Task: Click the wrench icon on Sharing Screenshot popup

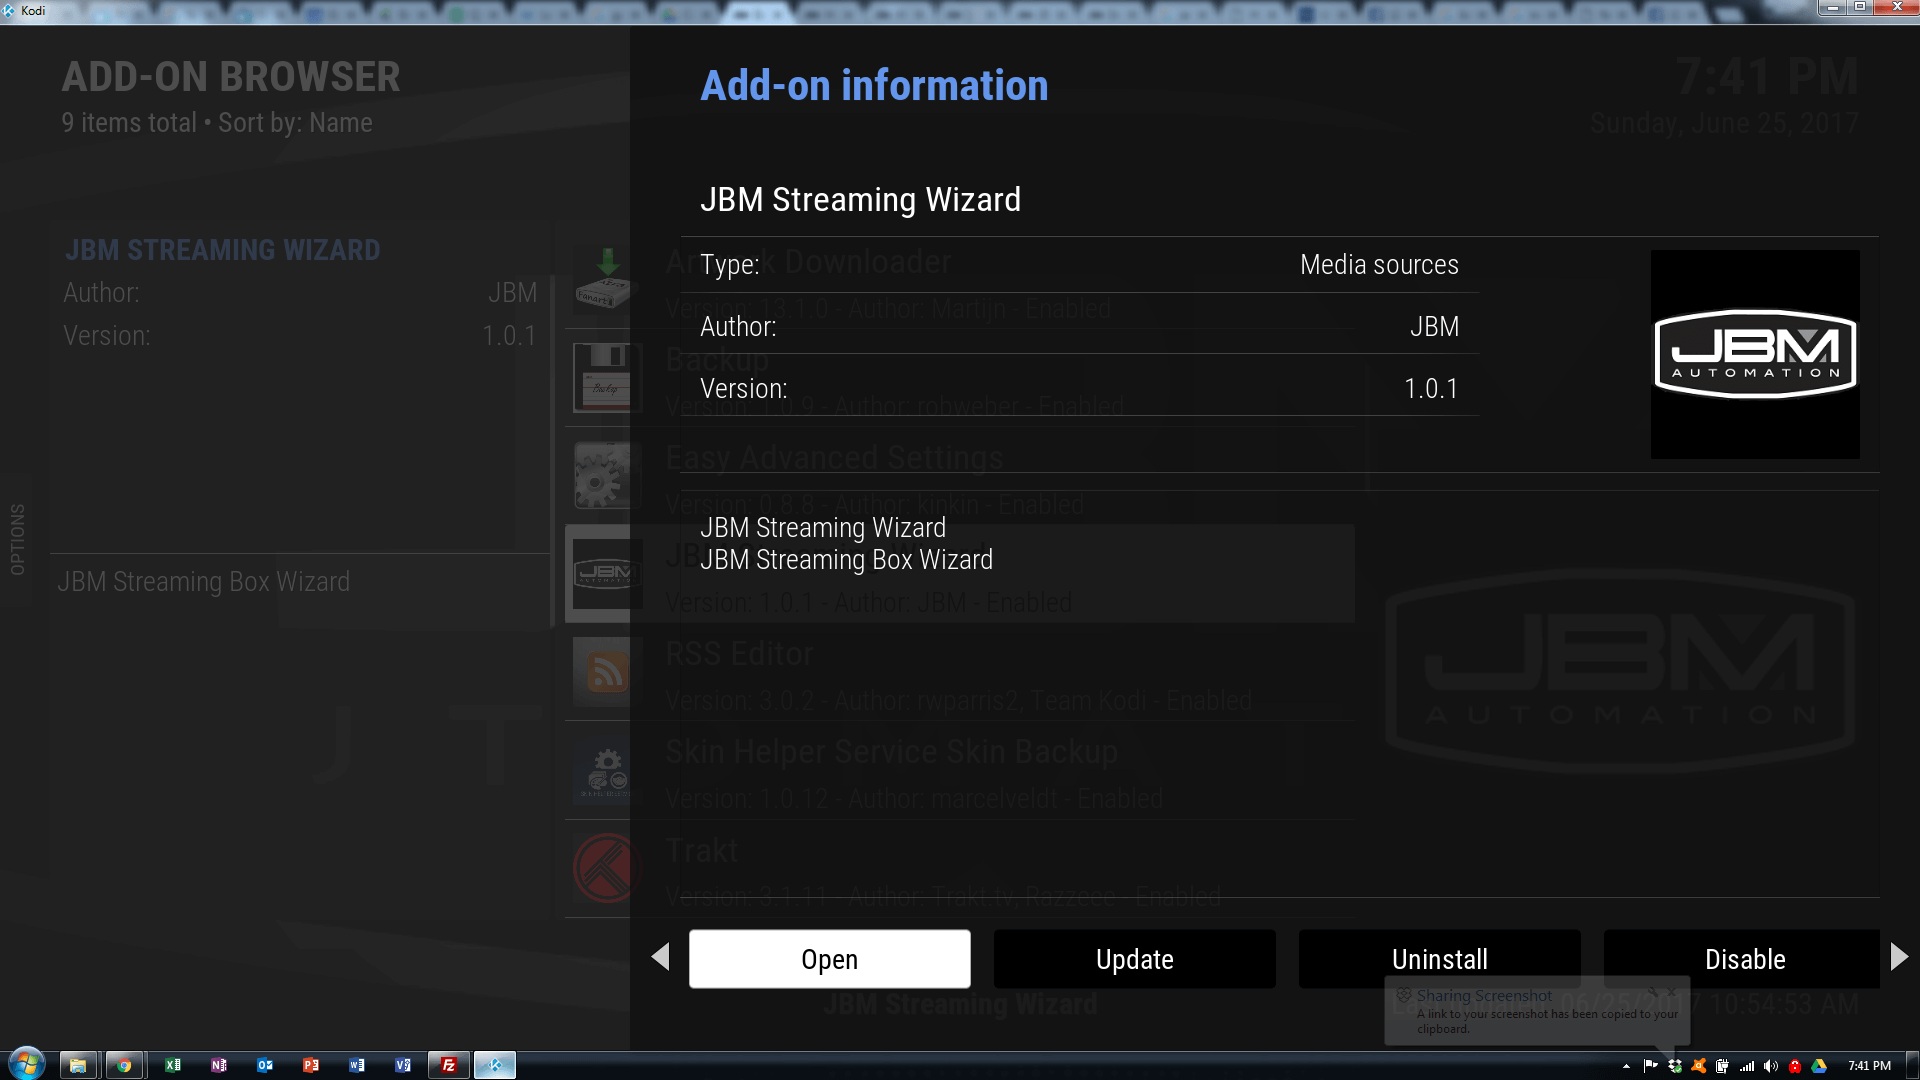Action: [1653, 991]
